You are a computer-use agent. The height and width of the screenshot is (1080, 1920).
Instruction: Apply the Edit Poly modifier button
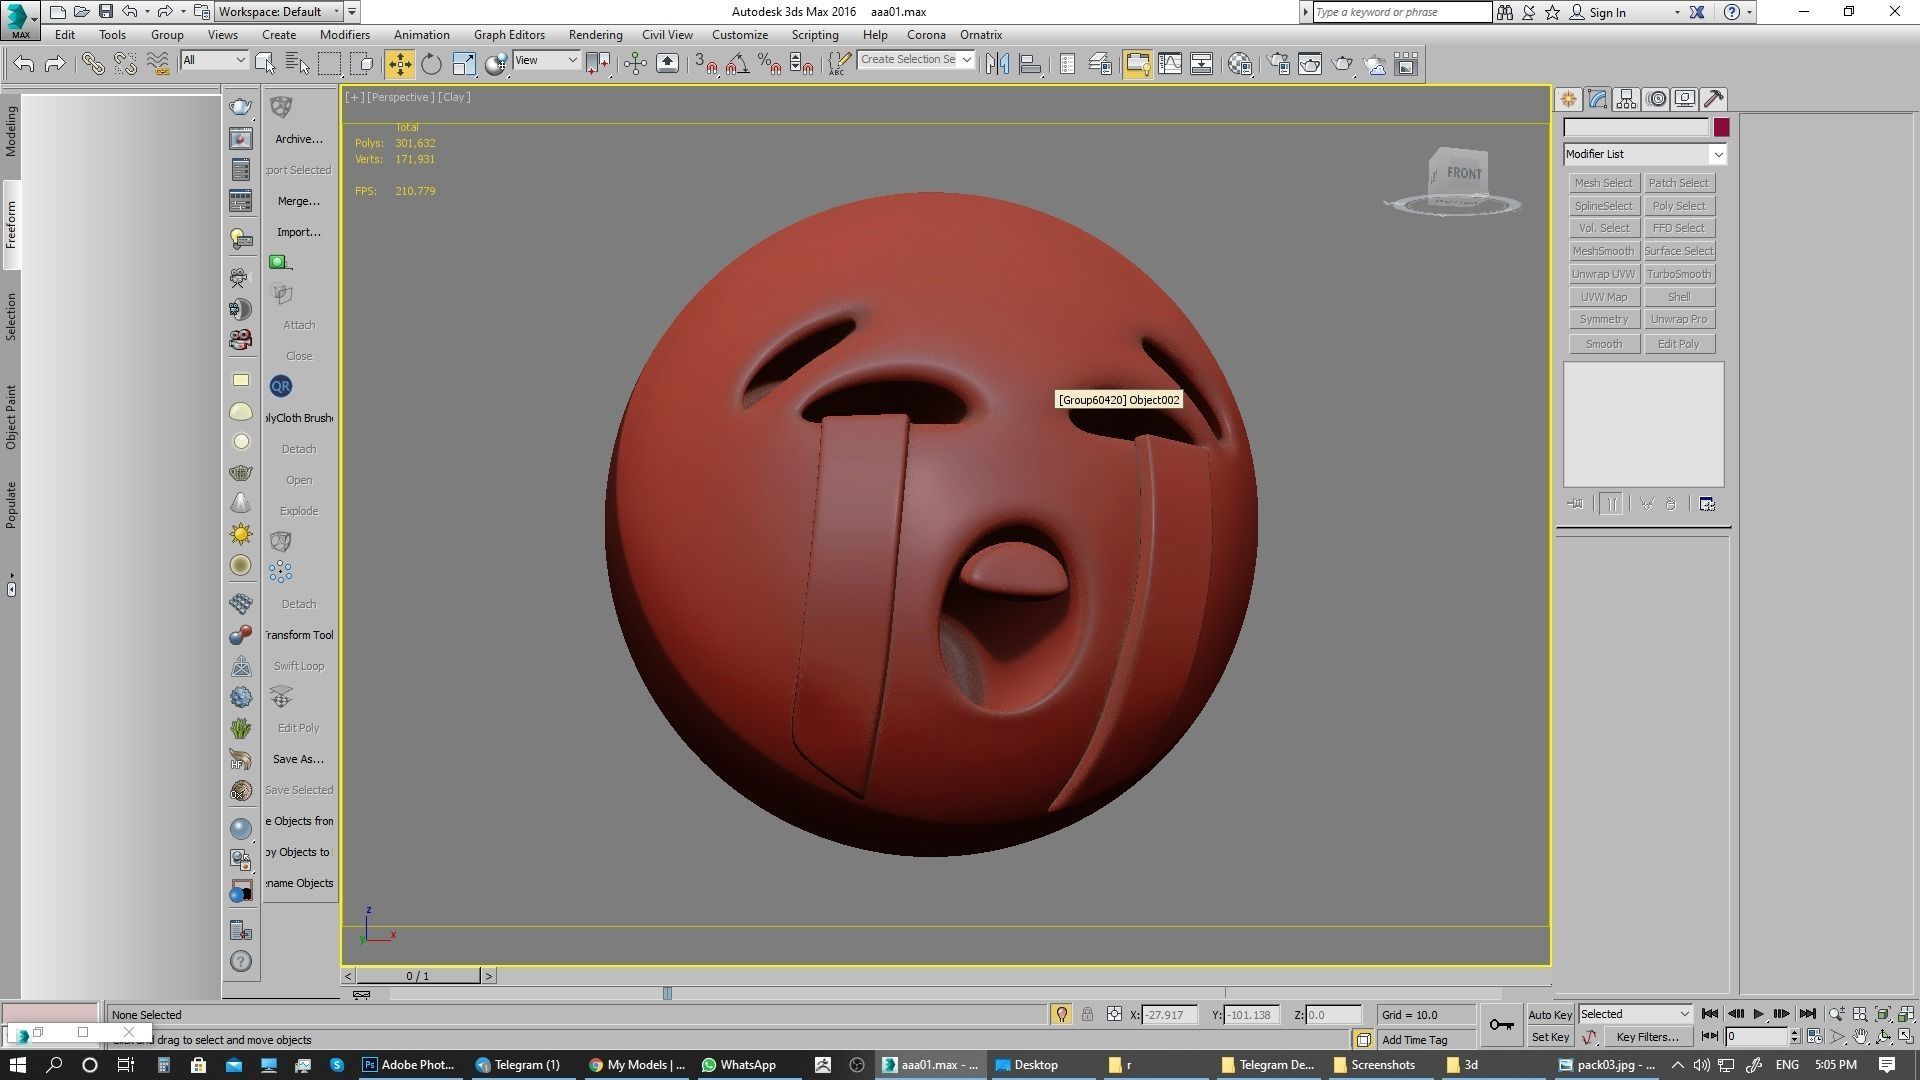[1679, 344]
